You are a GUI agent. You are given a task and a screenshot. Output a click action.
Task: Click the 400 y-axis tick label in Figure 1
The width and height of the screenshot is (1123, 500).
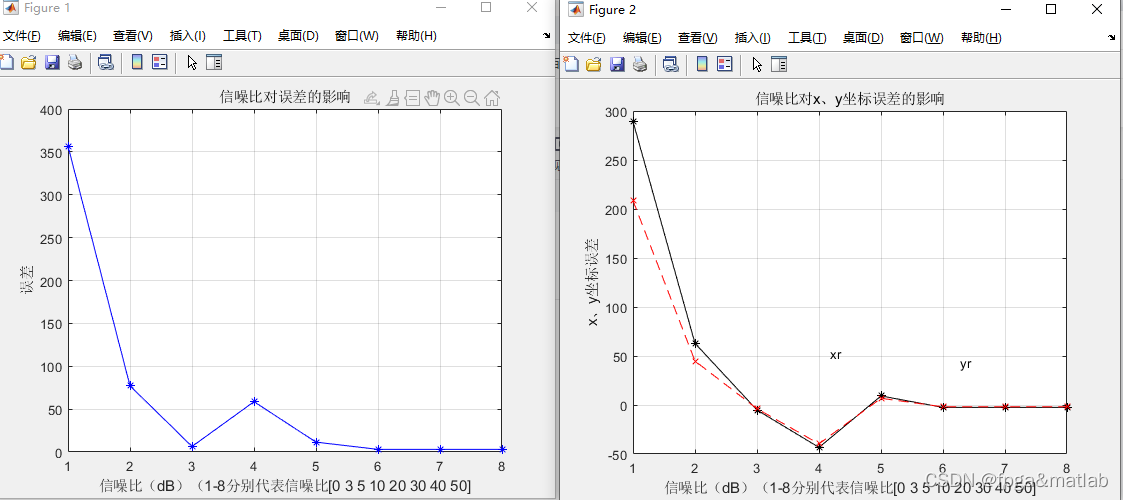pos(52,110)
